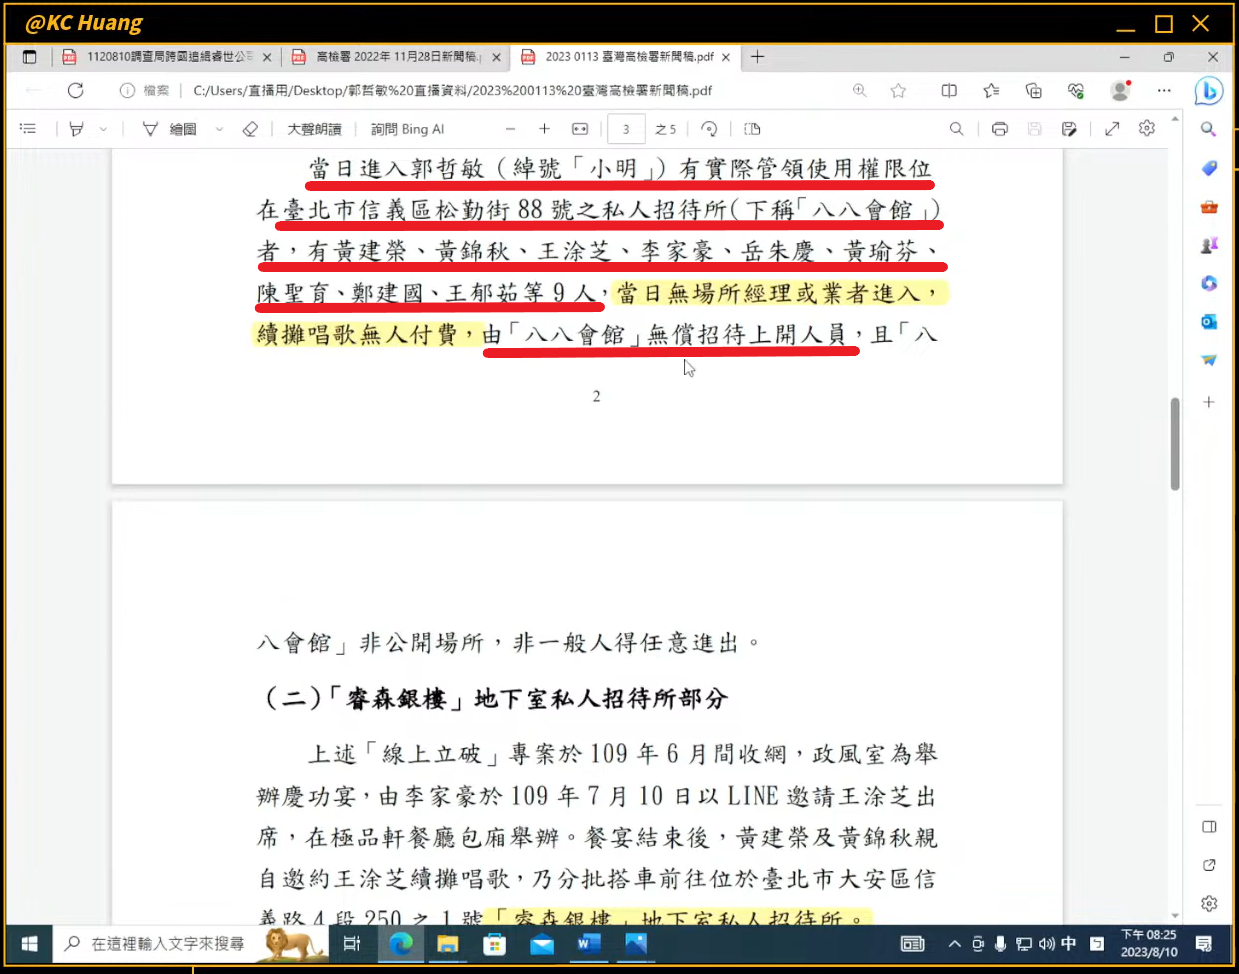Open PDF viewer settings gear
The width and height of the screenshot is (1239, 974).
pyautogui.click(x=1147, y=129)
